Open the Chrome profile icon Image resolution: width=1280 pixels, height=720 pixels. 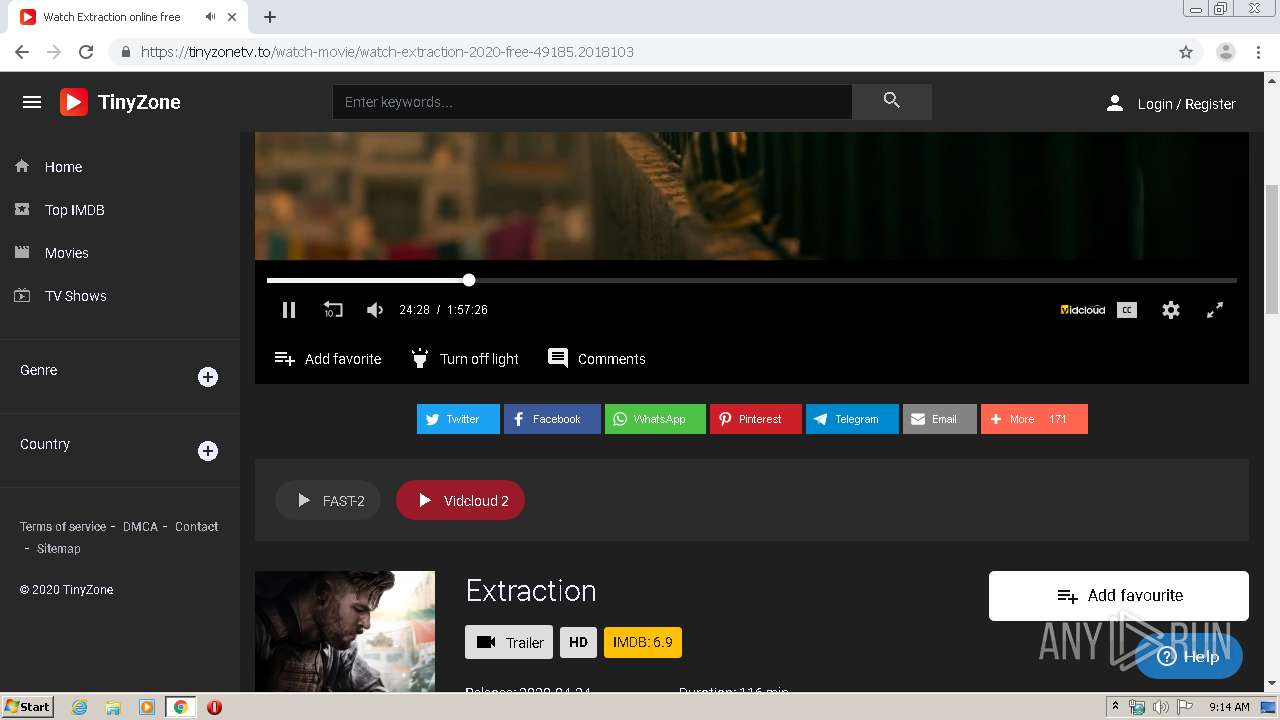[x=1226, y=52]
